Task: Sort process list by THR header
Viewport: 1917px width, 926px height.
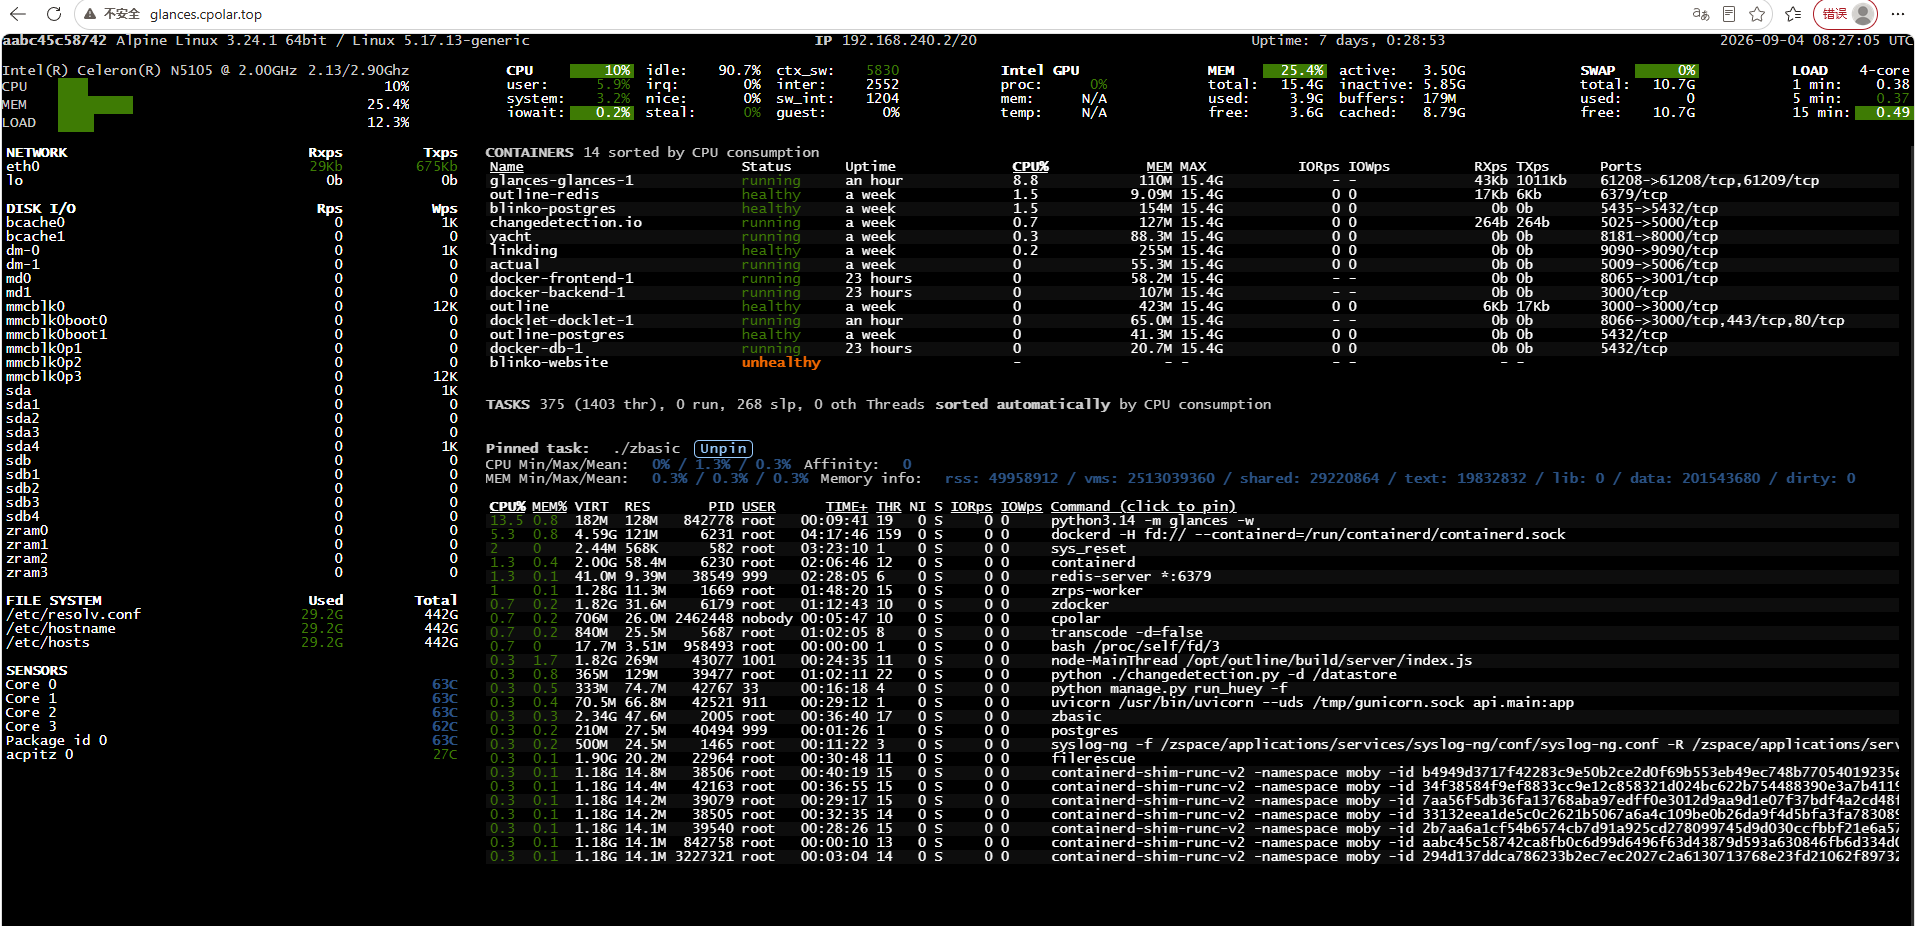Action: 888,507
